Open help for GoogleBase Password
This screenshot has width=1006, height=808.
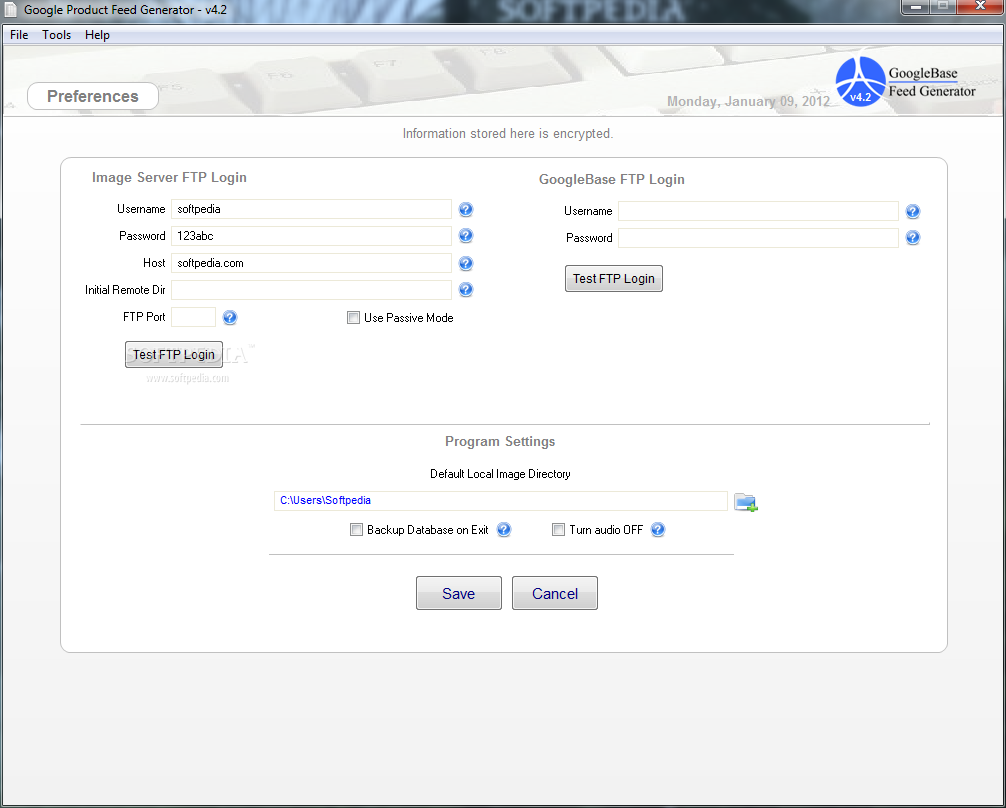912,237
